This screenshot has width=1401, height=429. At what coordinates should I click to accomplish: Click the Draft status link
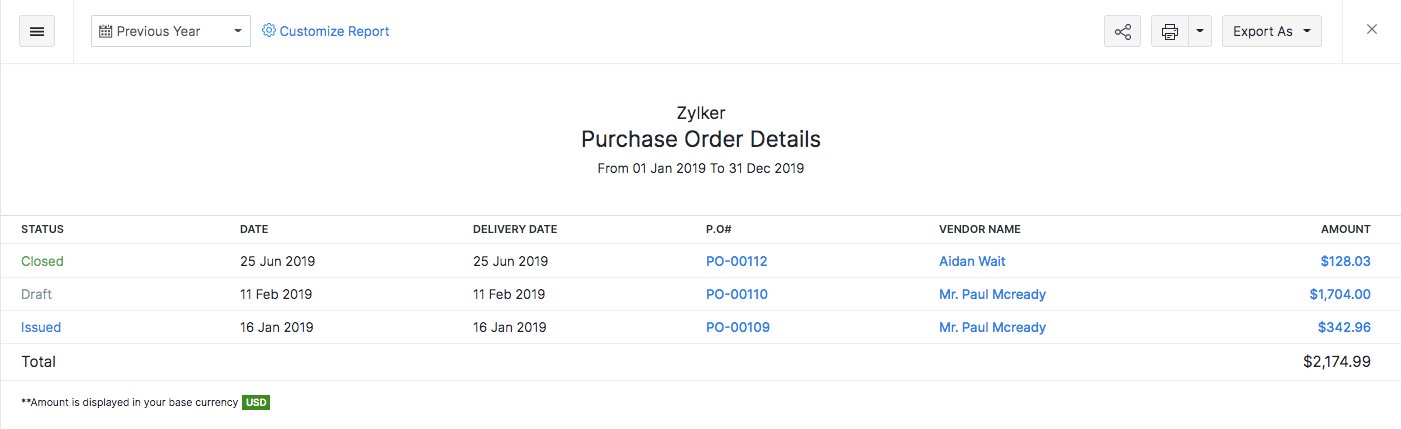36,294
